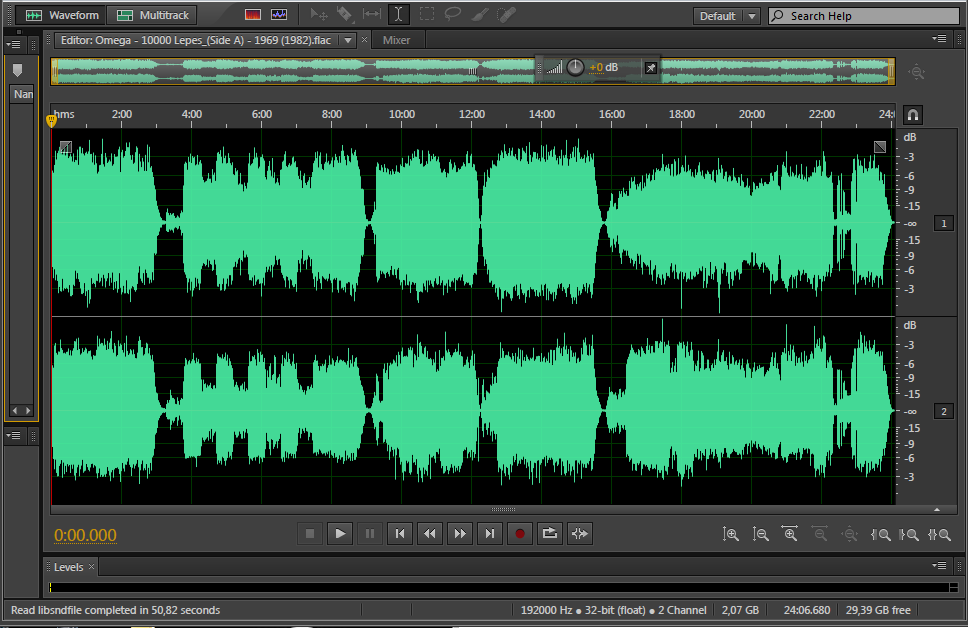This screenshot has width=968, height=628.
Task: Click the Rewind button
Action: tap(430, 534)
